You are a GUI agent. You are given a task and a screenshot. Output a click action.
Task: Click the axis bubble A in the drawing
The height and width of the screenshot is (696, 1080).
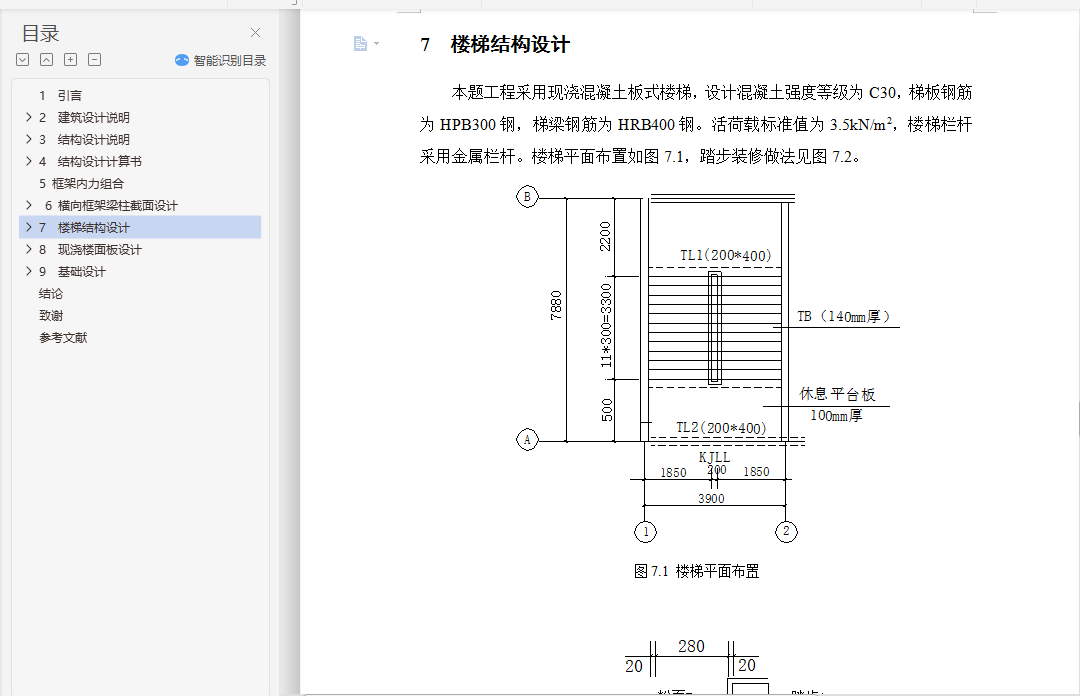[x=527, y=439]
